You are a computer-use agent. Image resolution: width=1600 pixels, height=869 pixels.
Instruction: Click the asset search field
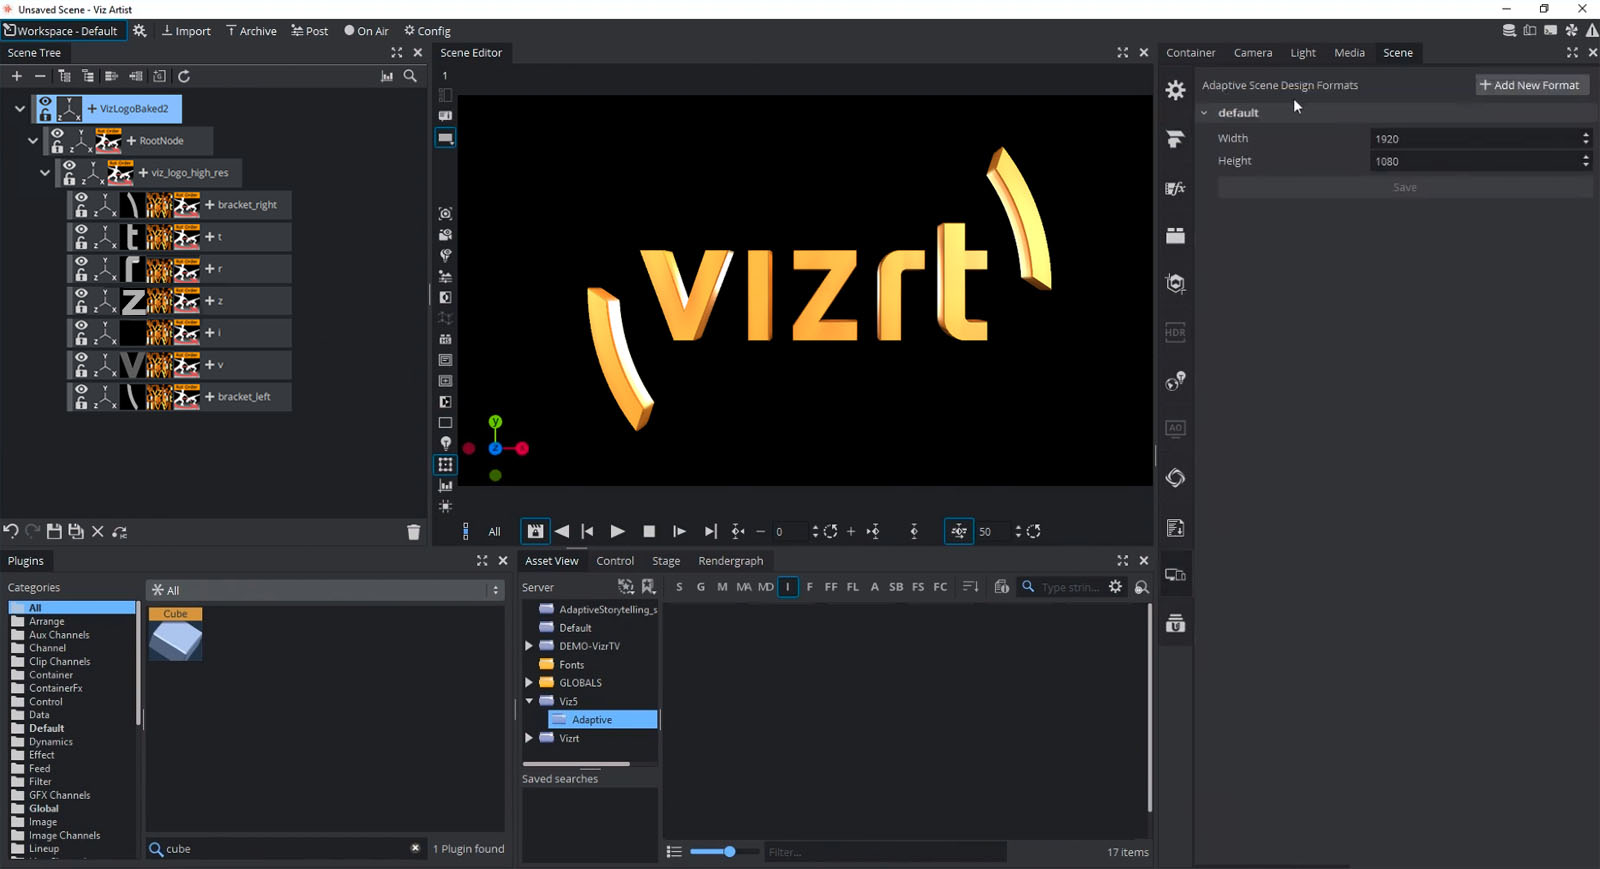1070,587
